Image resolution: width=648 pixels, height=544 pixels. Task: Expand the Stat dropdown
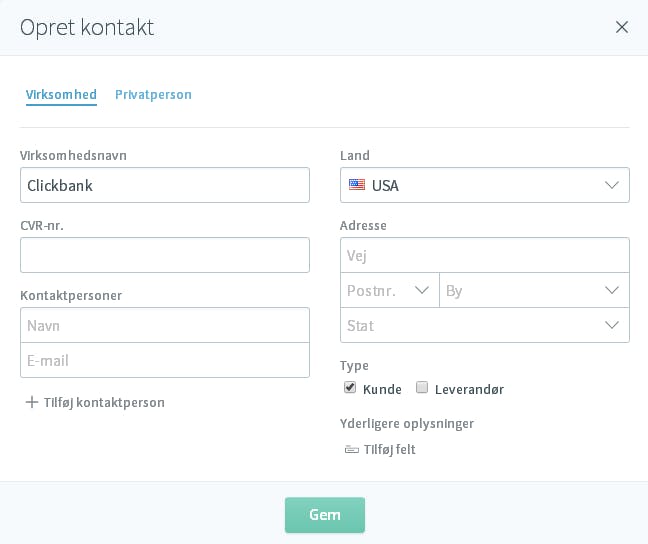(485, 325)
